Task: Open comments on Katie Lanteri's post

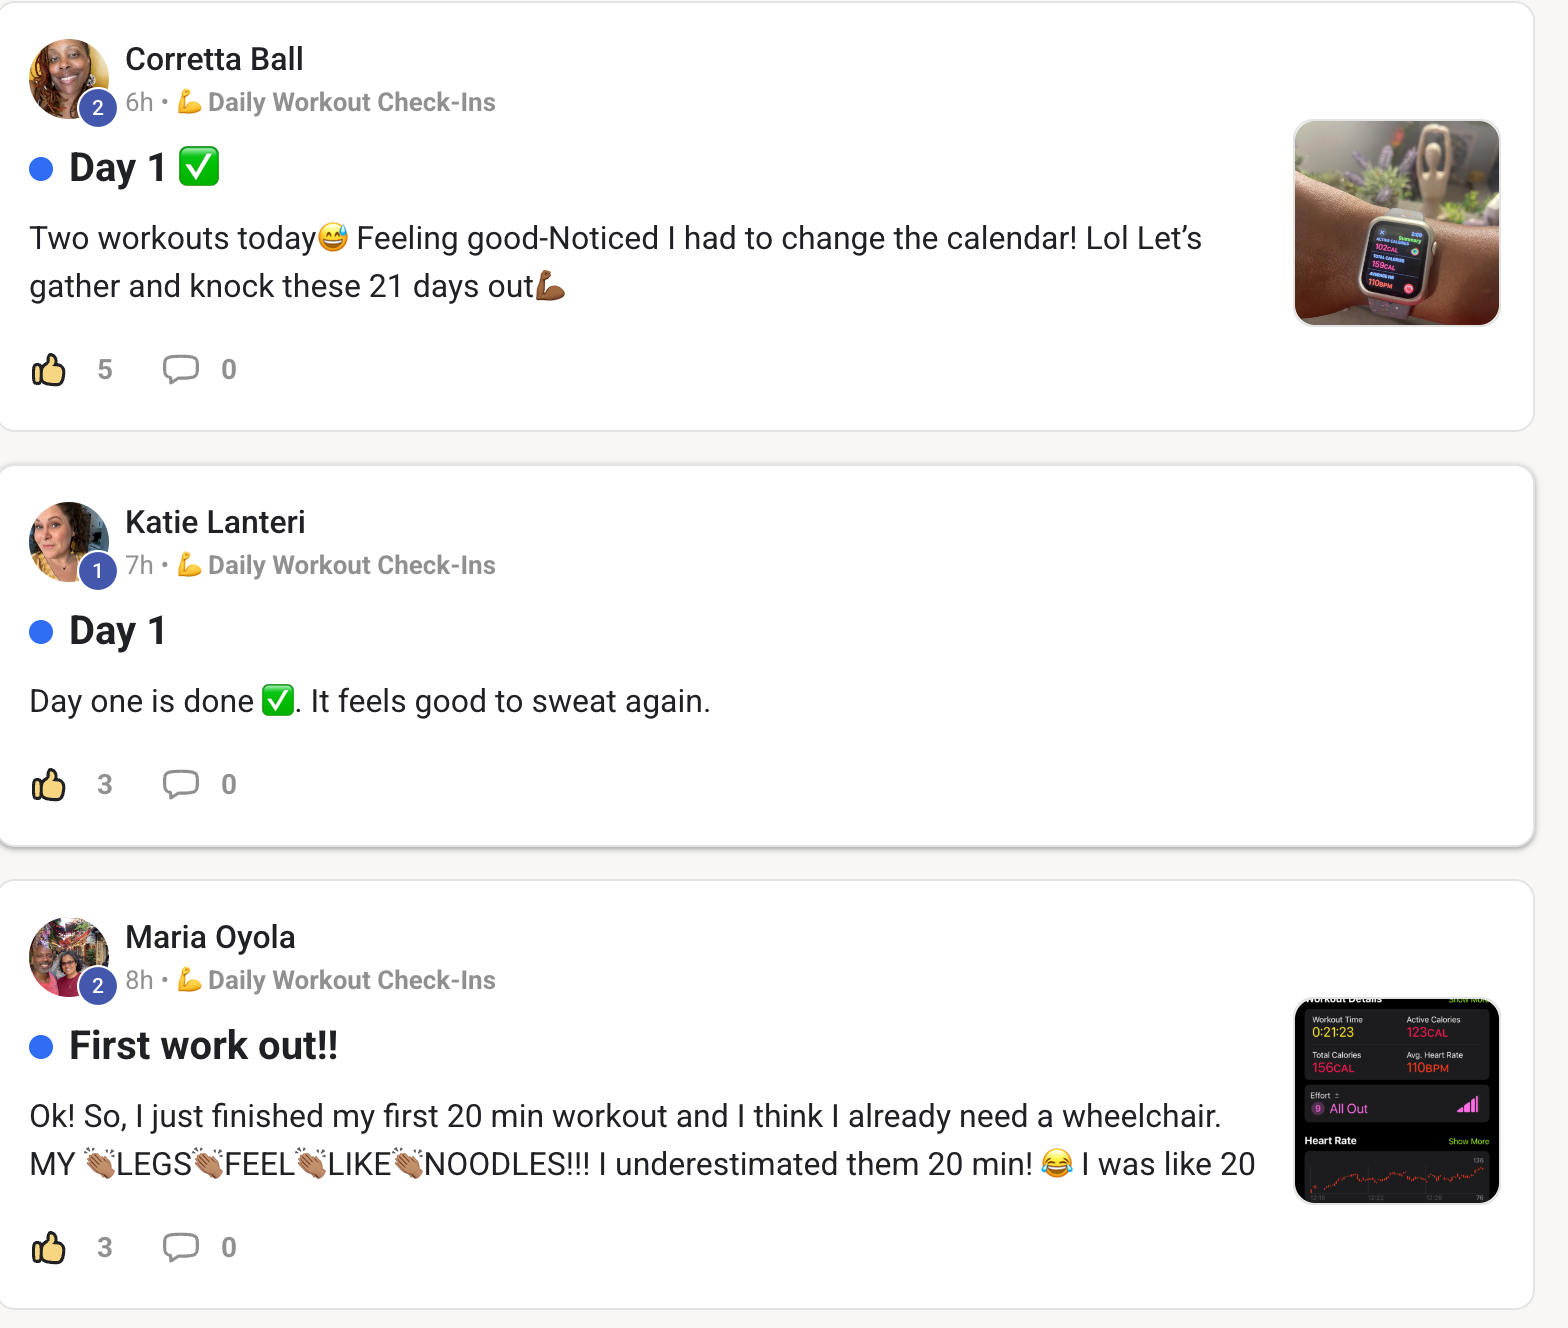Action: (x=181, y=785)
